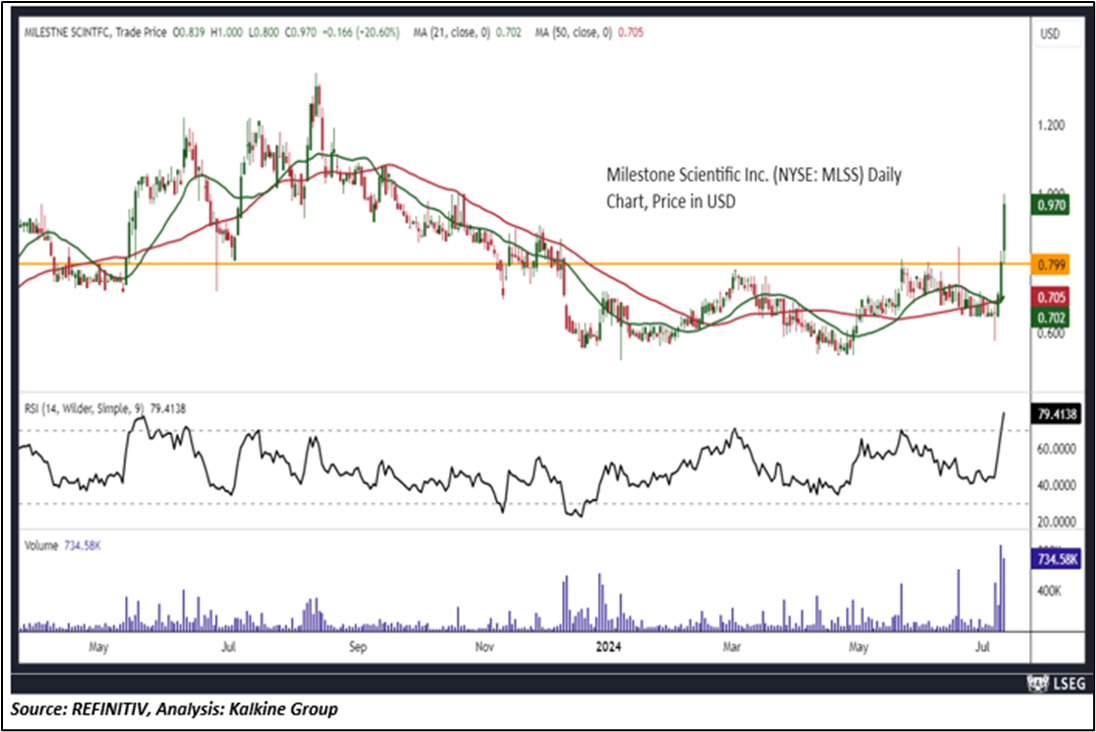Click the C0.970 close value in header

pyautogui.click(x=301, y=32)
